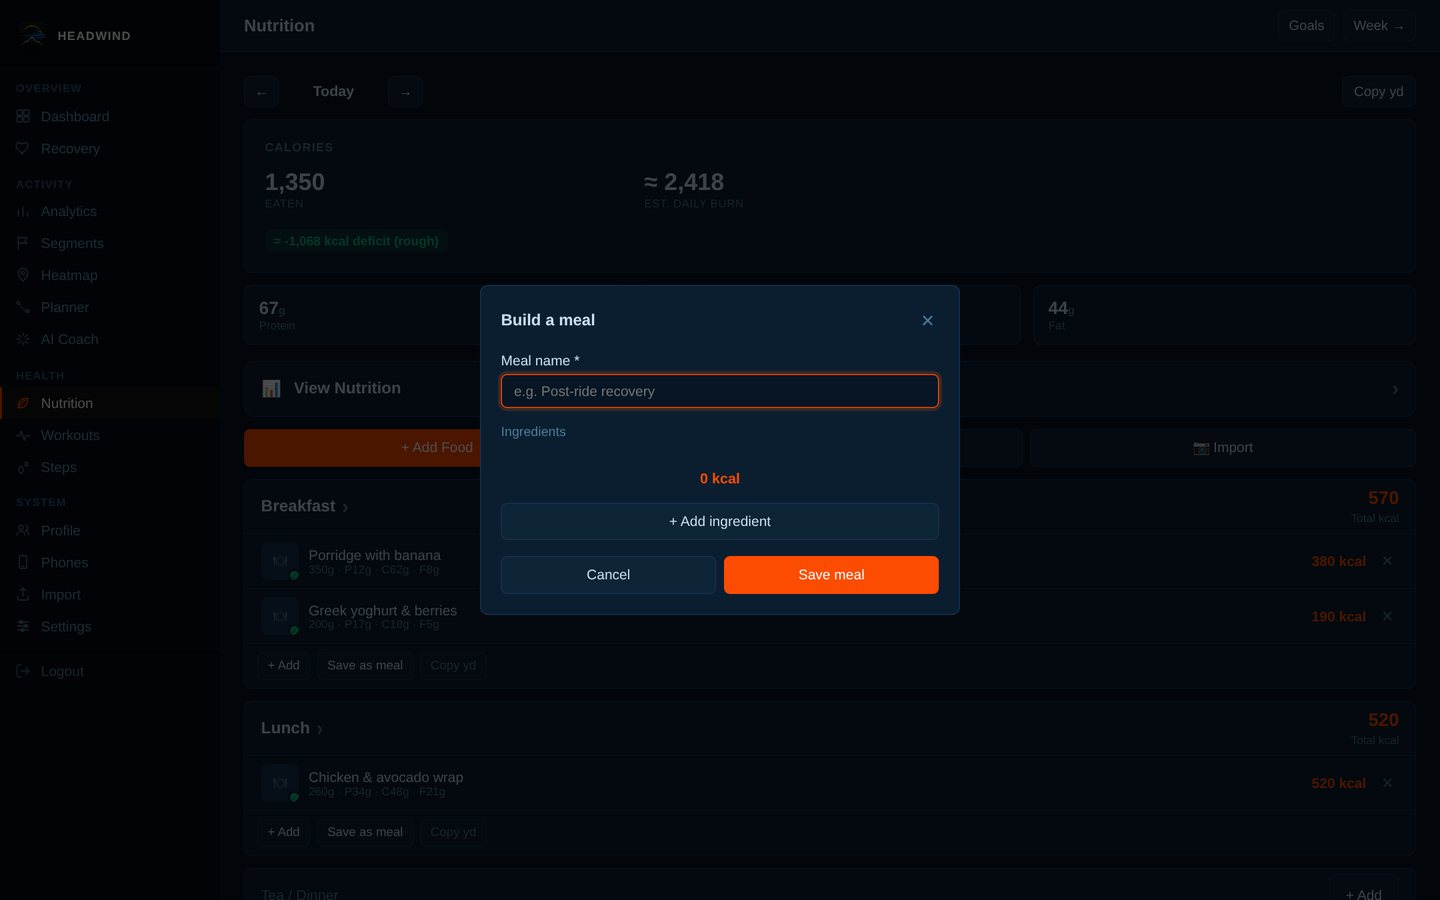Click the camera Import button
The image size is (1440, 900).
(1222, 448)
